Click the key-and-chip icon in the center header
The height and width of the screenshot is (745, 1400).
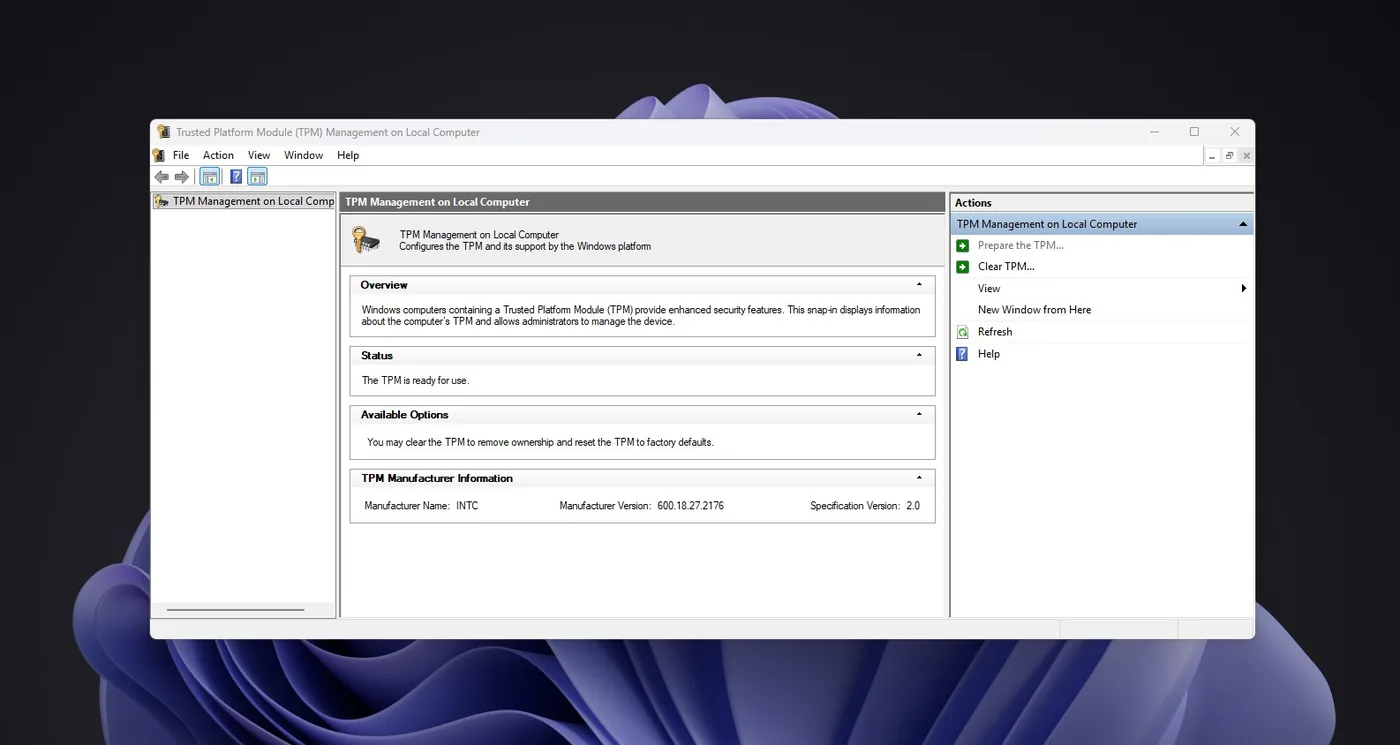[366, 240]
